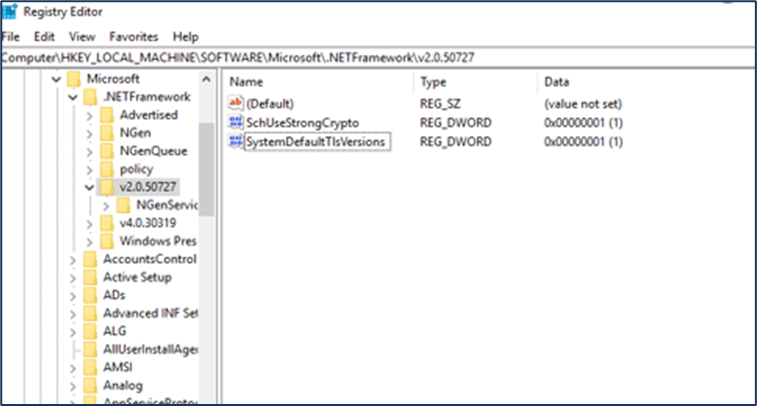This screenshot has height=406, width=757.
Task: Click the '(value not set)' data cell
Action: point(583,104)
